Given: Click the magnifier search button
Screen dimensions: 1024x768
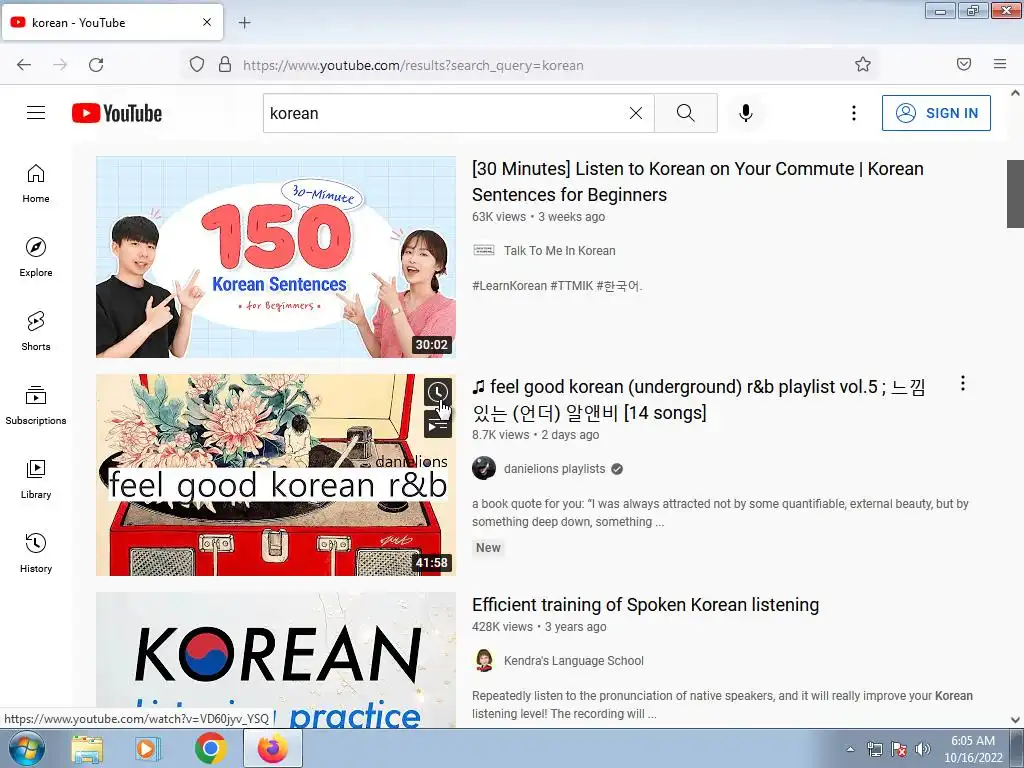Looking at the screenshot, I should coord(686,113).
